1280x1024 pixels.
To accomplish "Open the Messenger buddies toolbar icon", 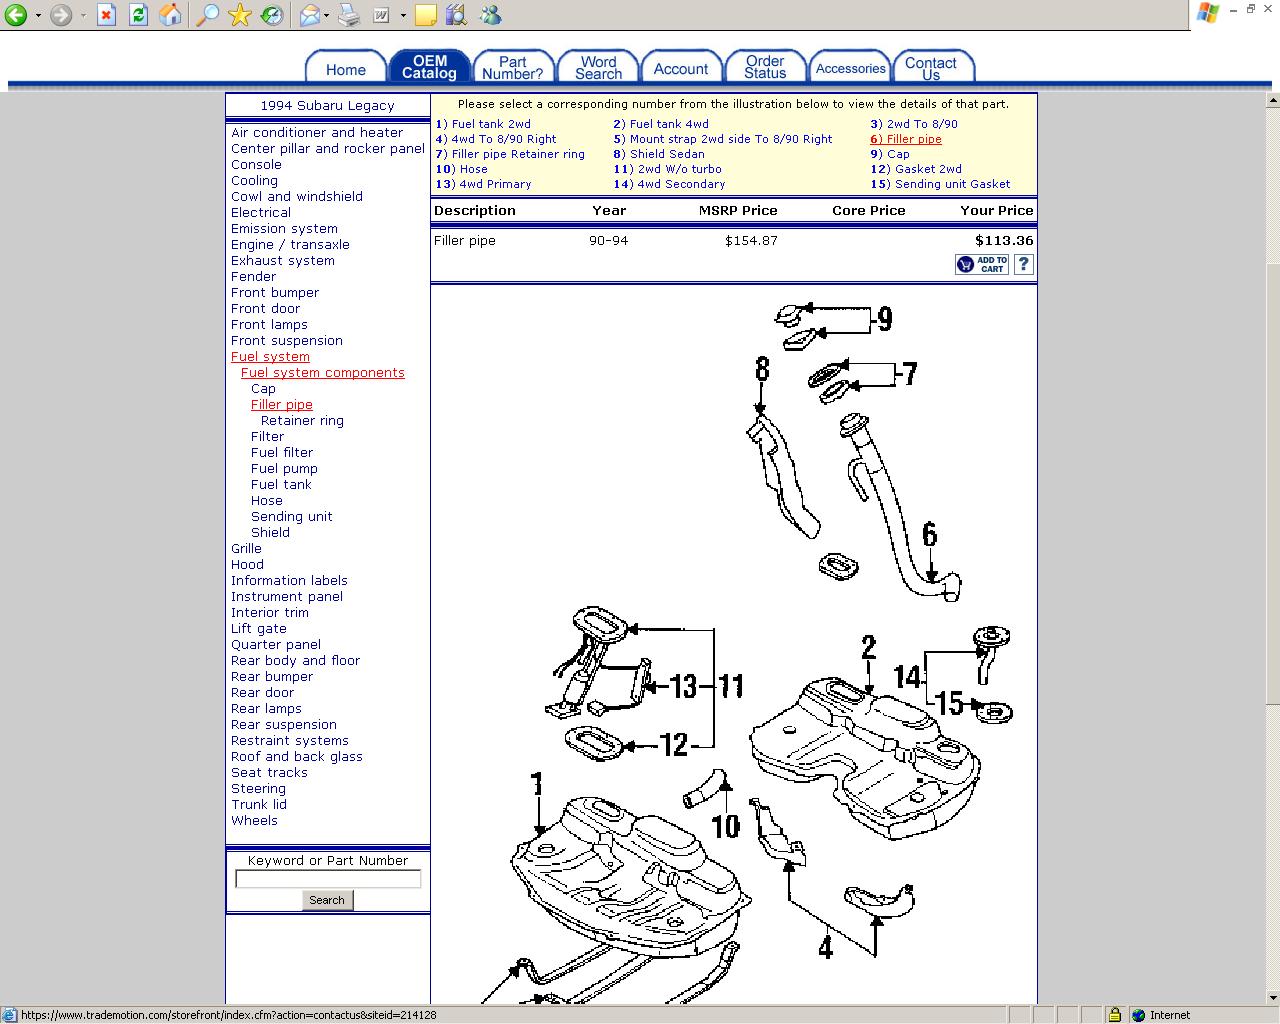I will (x=490, y=15).
